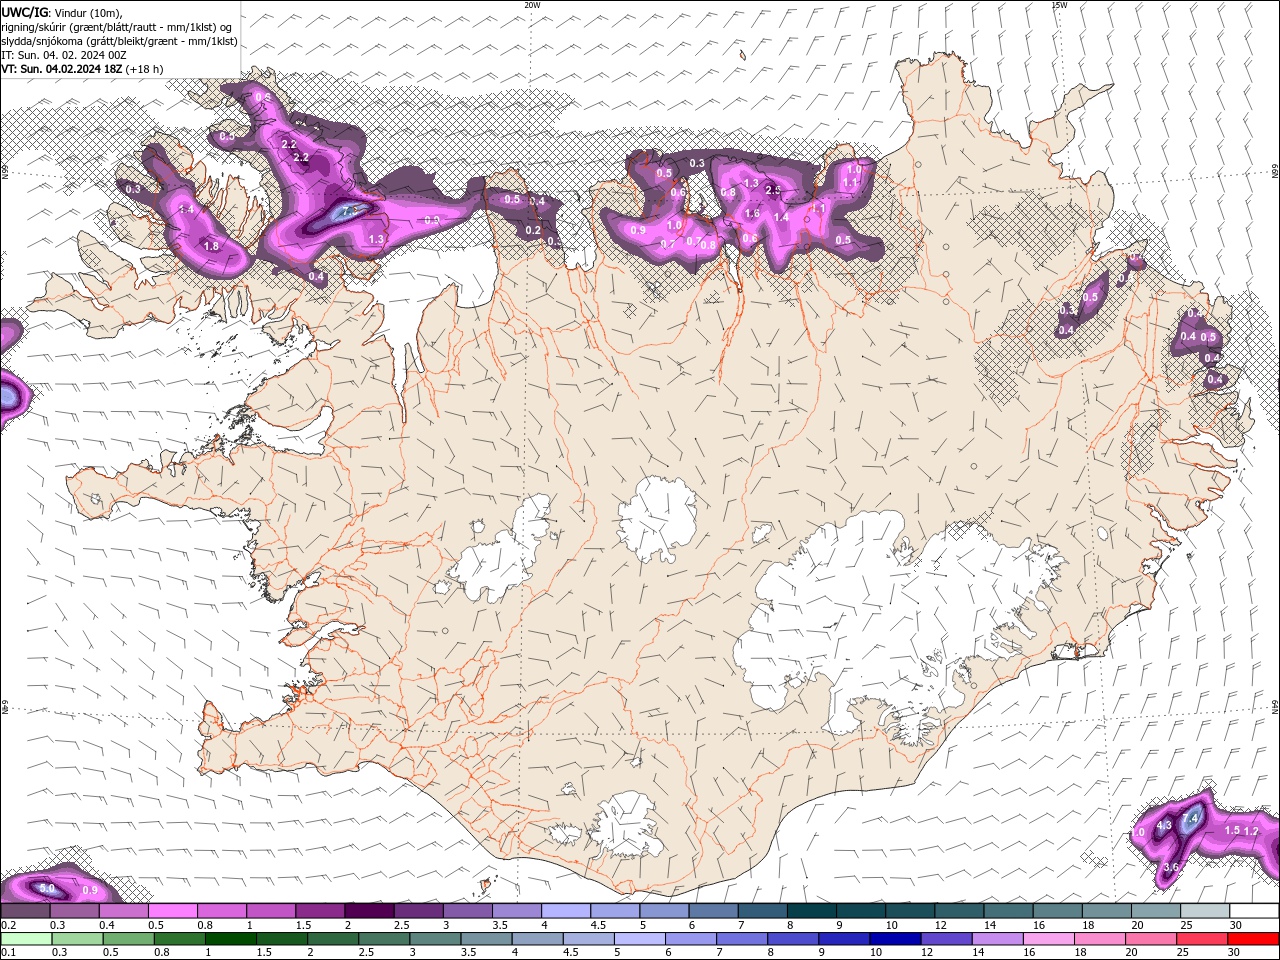Click the '1.6' snowfall value on the map
The width and height of the screenshot is (1280, 960).
pos(753,214)
